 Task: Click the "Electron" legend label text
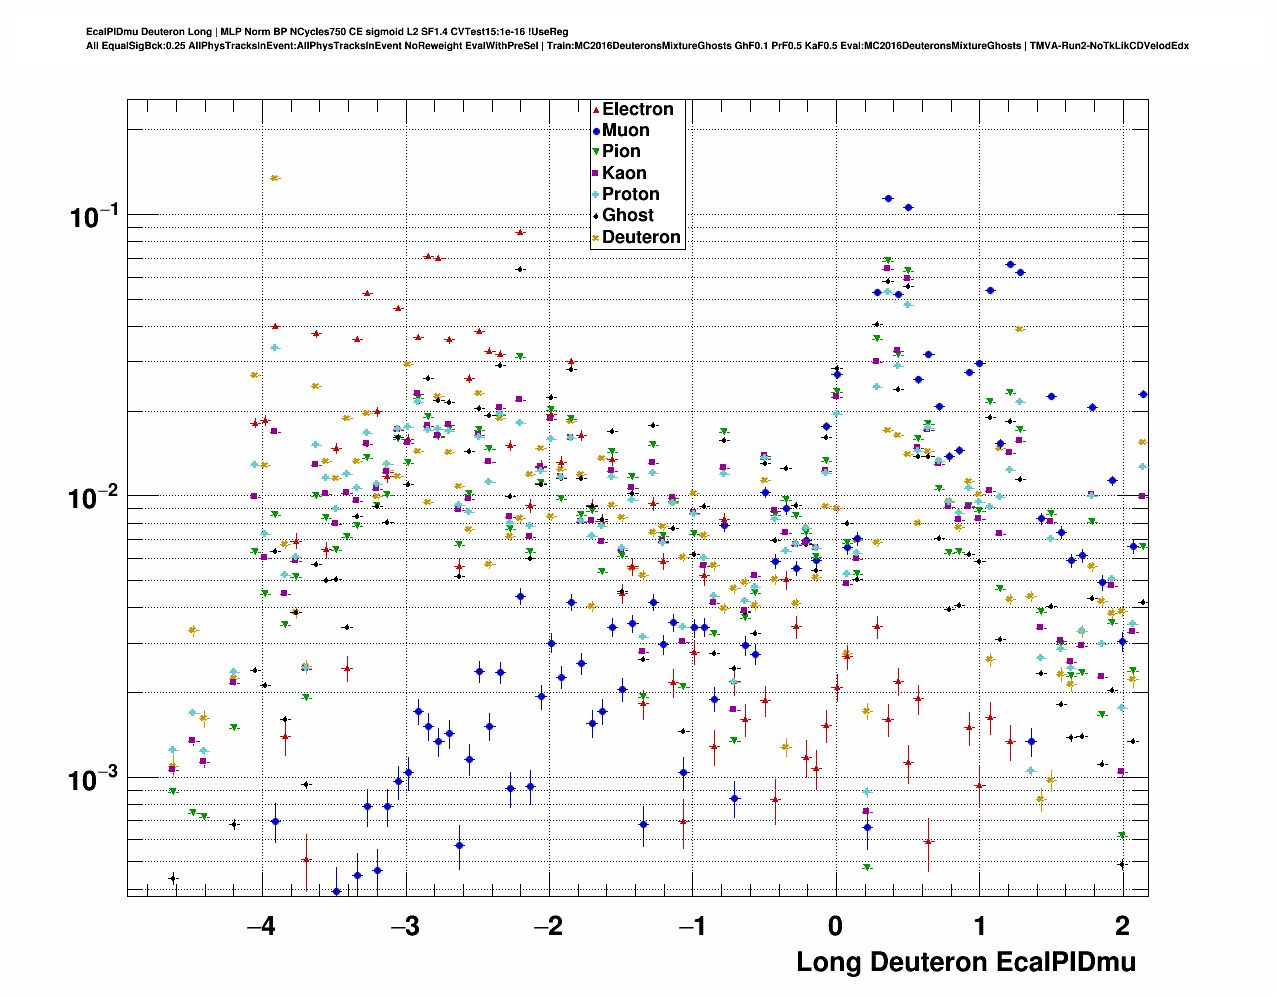(x=637, y=109)
